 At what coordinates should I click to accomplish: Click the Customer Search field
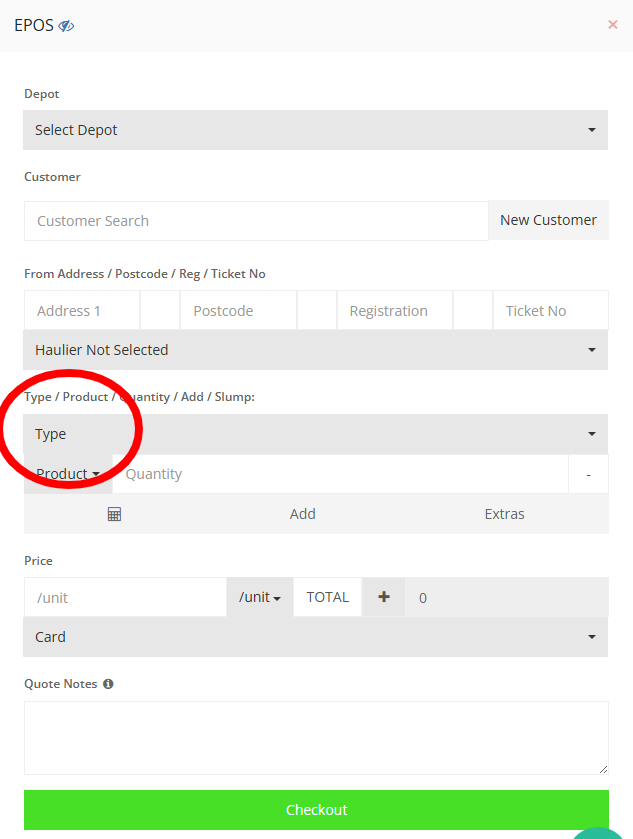[256, 221]
